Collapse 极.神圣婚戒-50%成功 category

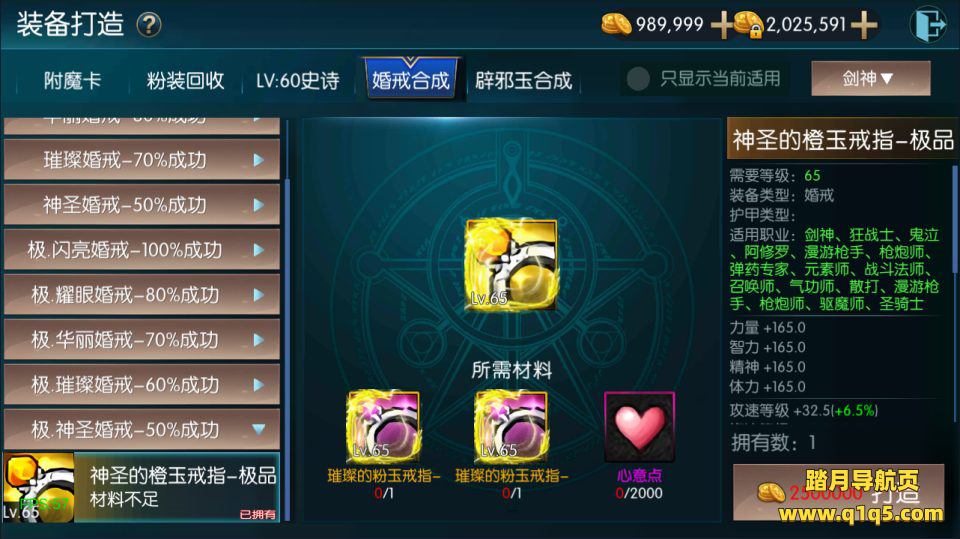(142, 429)
